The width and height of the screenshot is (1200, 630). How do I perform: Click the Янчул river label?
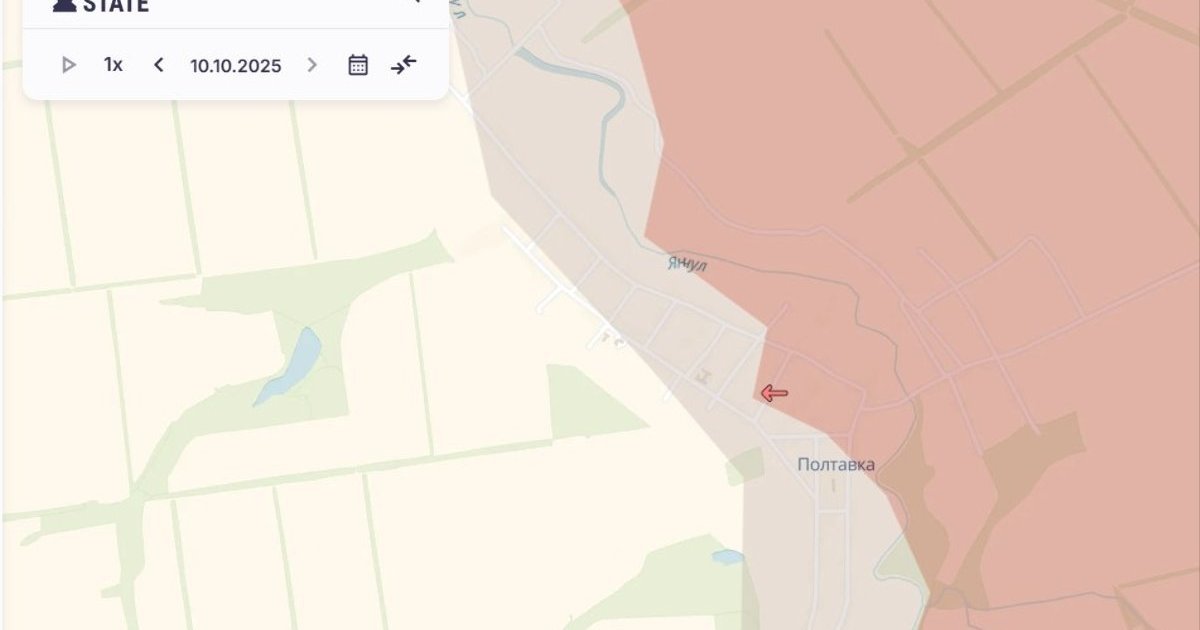click(x=686, y=264)
